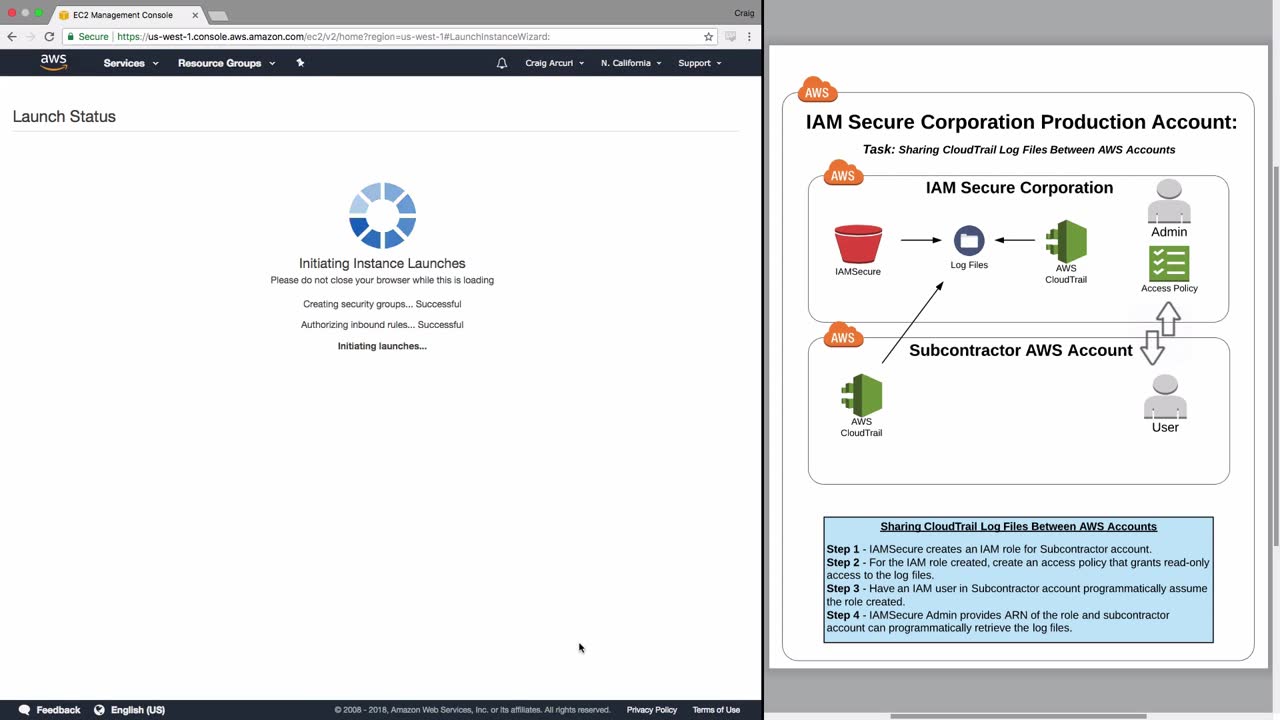Open a new Chrome tab
The height and width of the screenshot is (720, 1280).
tap(218, 15)
